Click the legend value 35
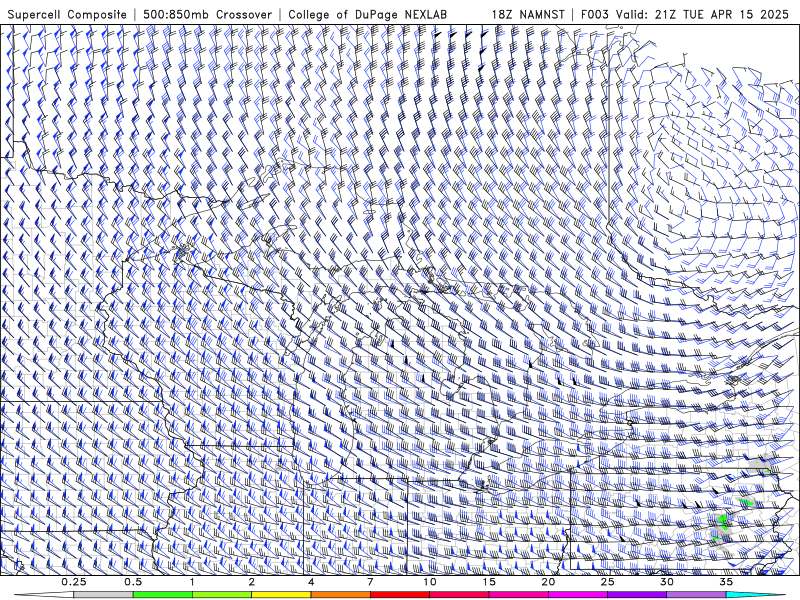800x600 pixels. [x=726, y=582]
